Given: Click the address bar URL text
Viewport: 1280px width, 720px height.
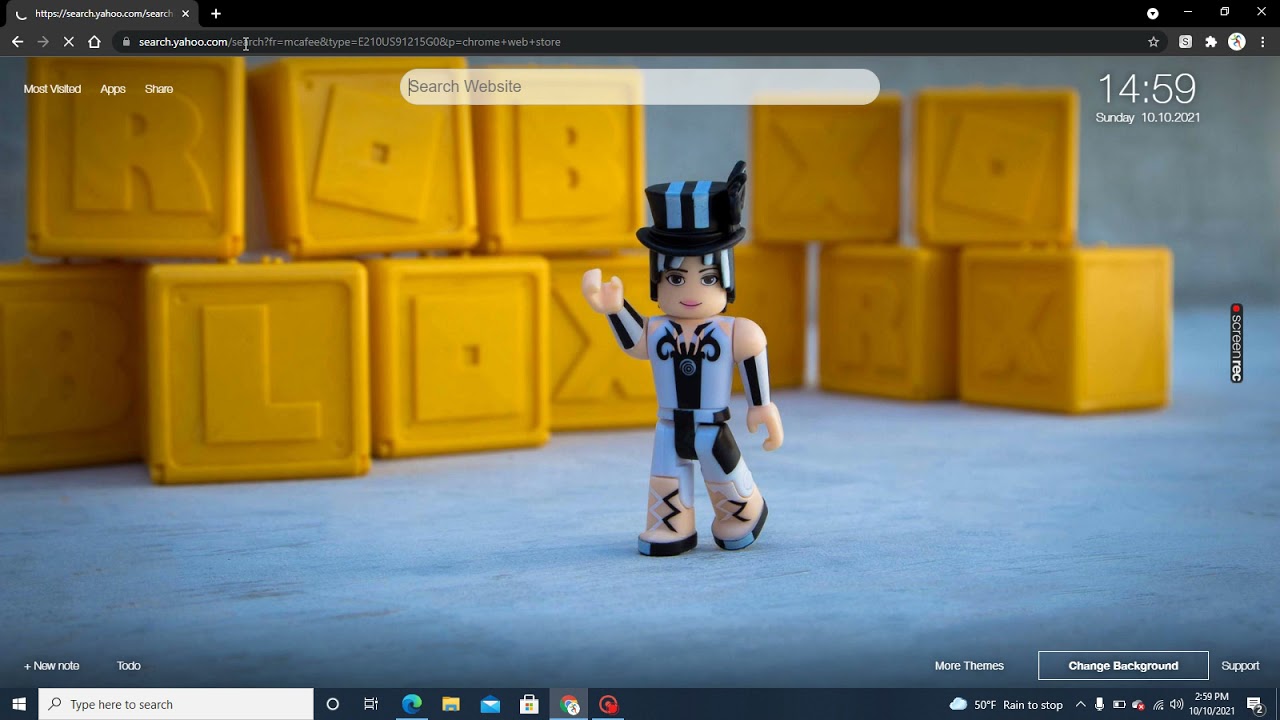Looking at the screenshot, I should pos(350,42).
